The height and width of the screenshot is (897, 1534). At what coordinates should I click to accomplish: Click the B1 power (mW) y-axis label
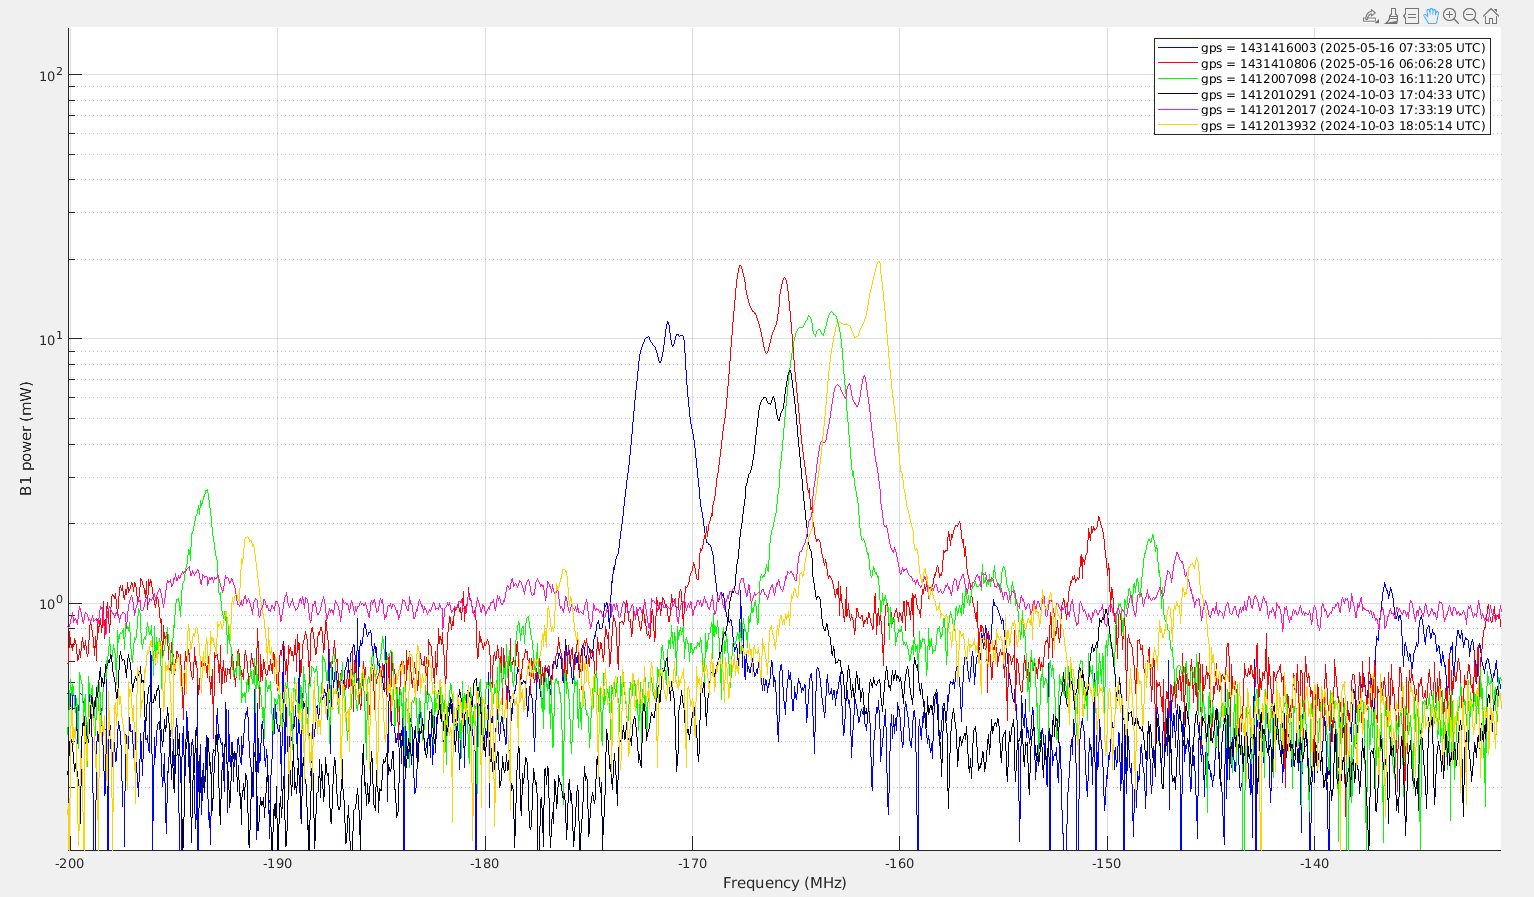tap(26, 439)
